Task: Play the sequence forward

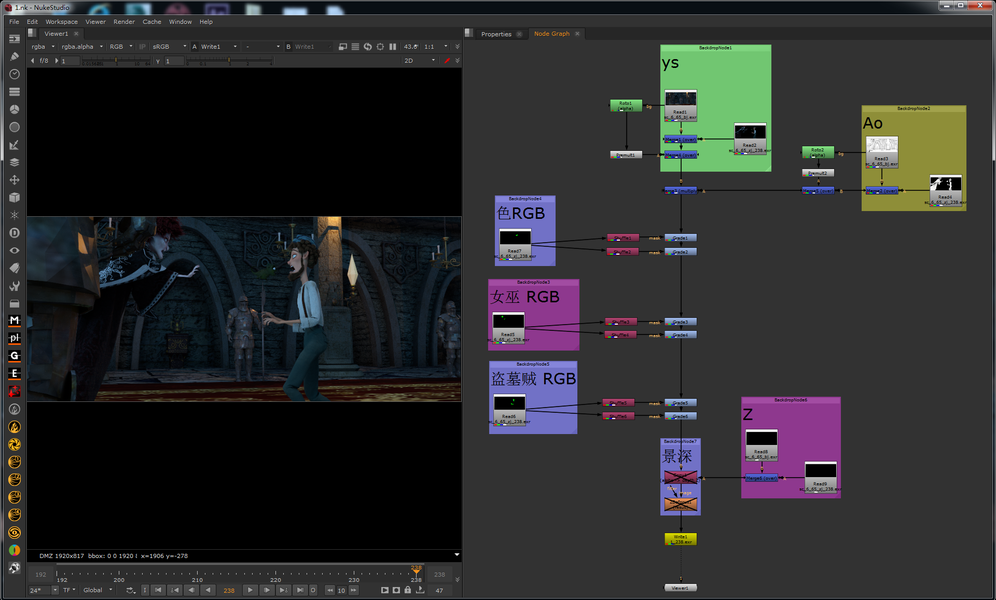Action: click(x=250, y=590)
